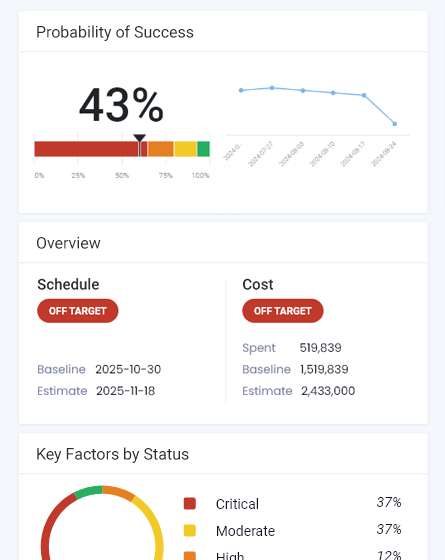The width and height of the screenshot is (445, 560).
Task: Click the black gauge marker triangle
Action: pyautogui.click(x=139, y=138)
